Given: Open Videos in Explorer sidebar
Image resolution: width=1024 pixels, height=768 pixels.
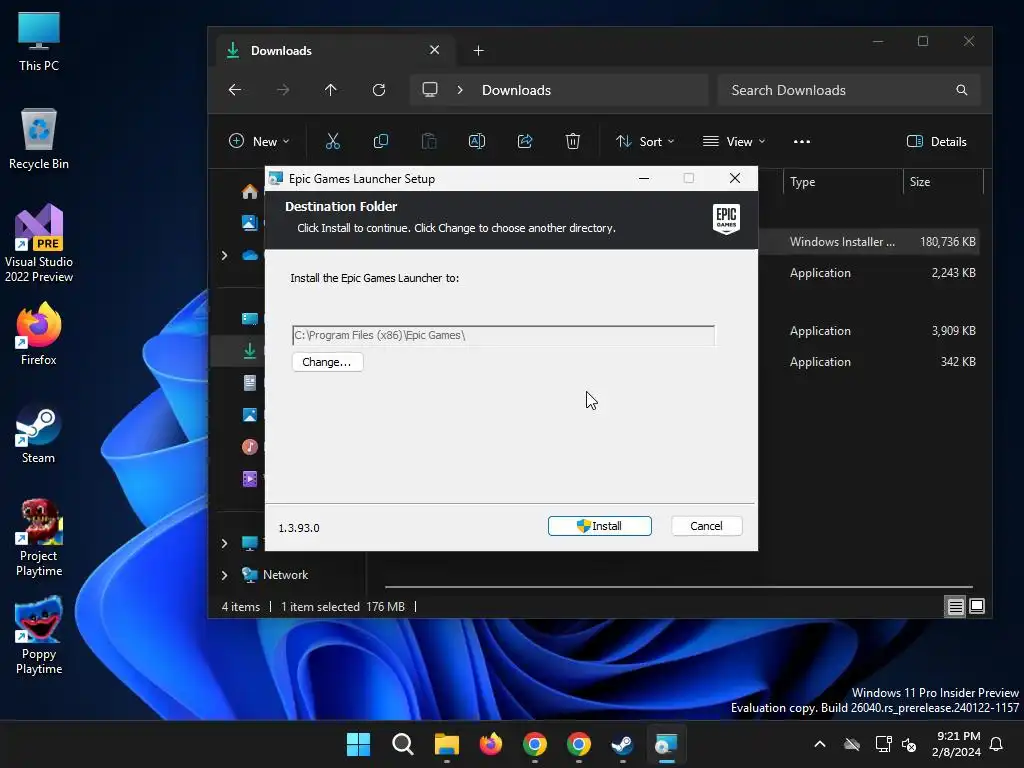Looking at the screenshot, I should click(x=249, y=479).
